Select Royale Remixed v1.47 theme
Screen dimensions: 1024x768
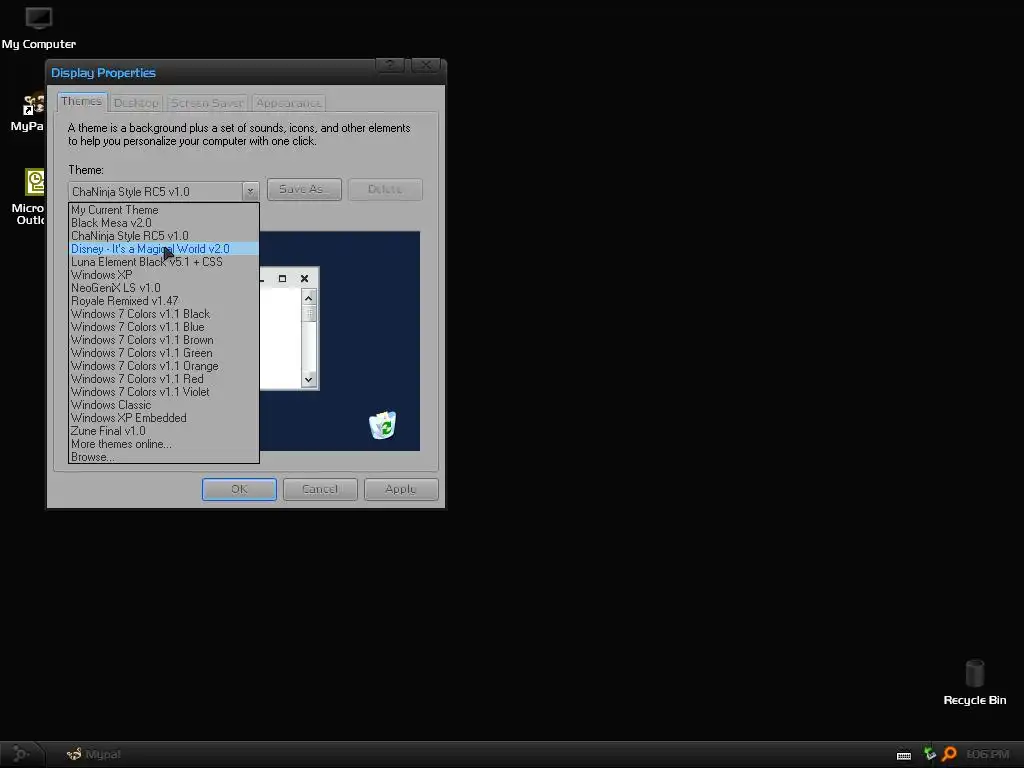[x=164, y=301]
